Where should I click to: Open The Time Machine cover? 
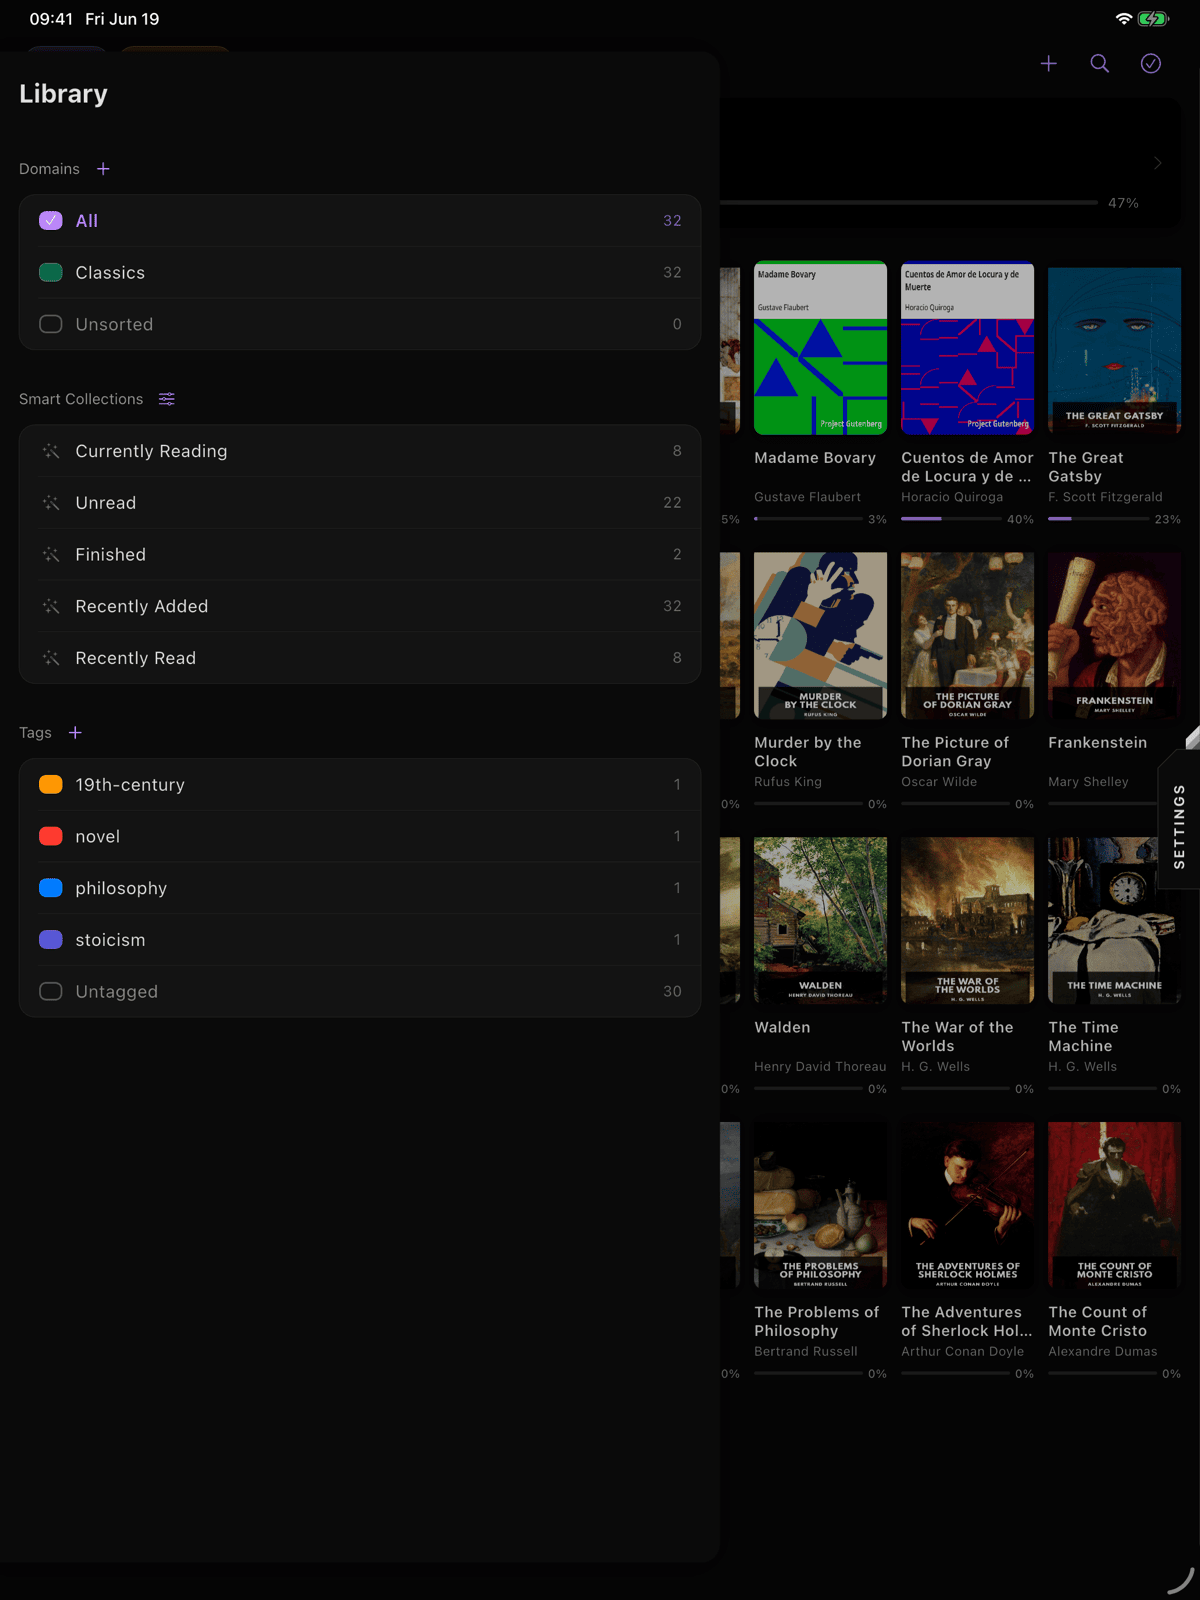[x=1114, y=920]
